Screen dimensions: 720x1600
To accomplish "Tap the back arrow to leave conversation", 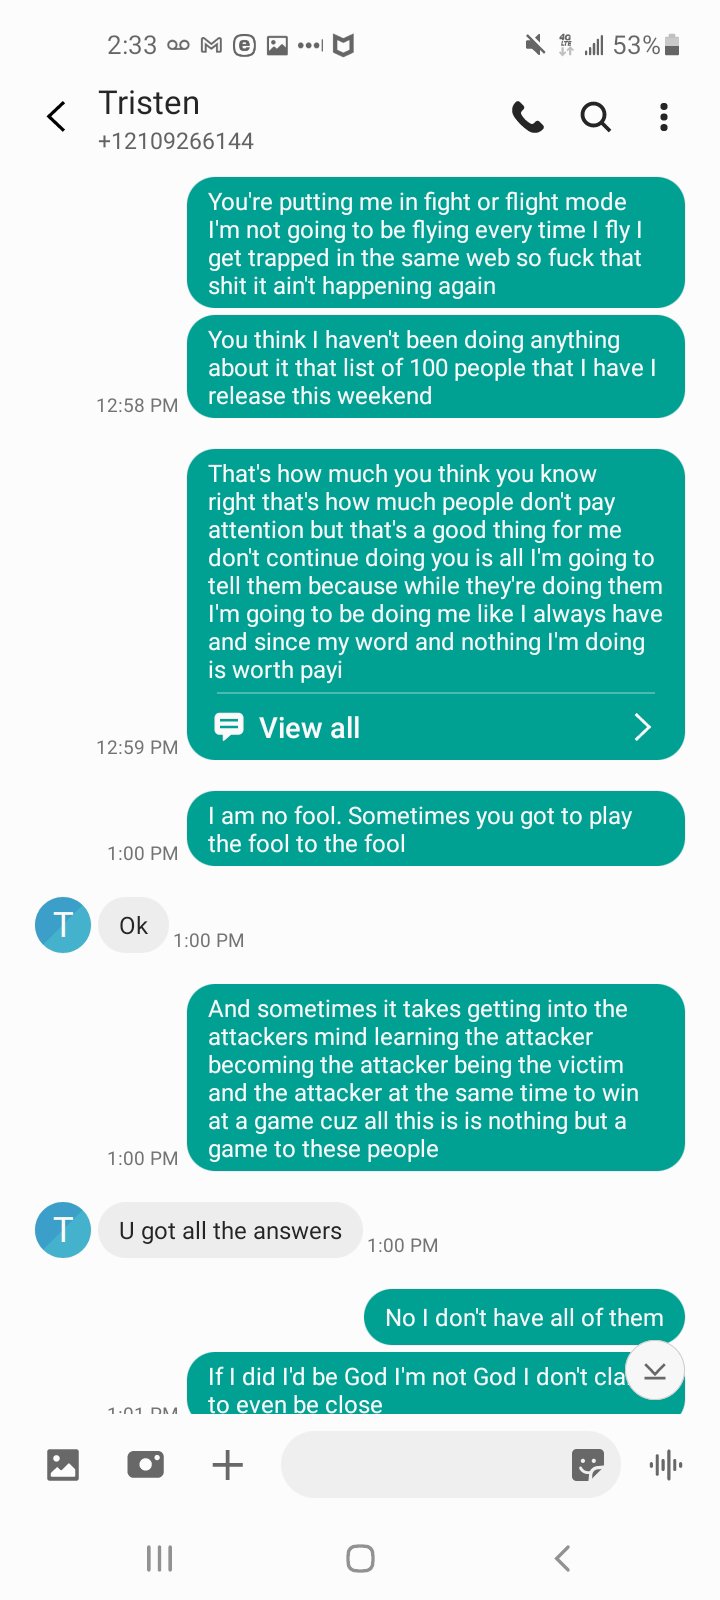I will [x=57, y=117].
